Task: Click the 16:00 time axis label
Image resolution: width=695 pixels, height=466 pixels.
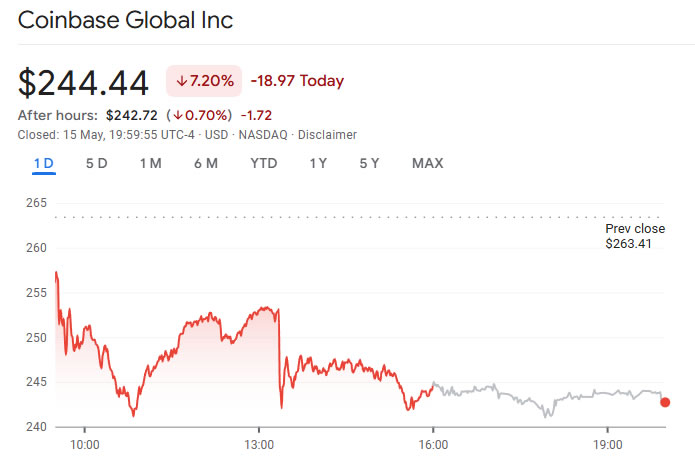Action: 433,444
